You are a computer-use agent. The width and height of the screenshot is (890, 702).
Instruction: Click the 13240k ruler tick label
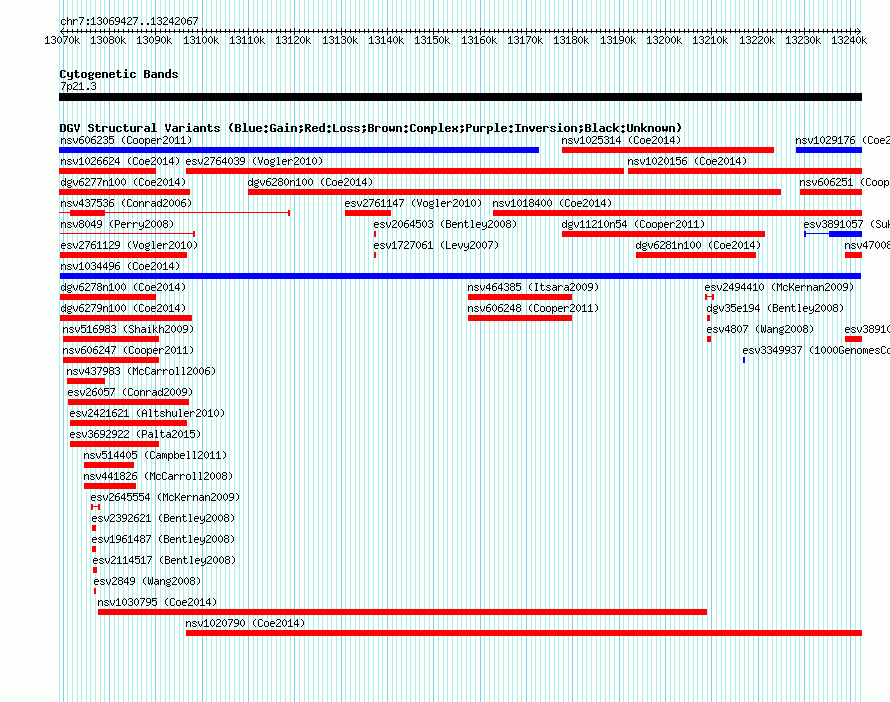click(x=849, y=40)
